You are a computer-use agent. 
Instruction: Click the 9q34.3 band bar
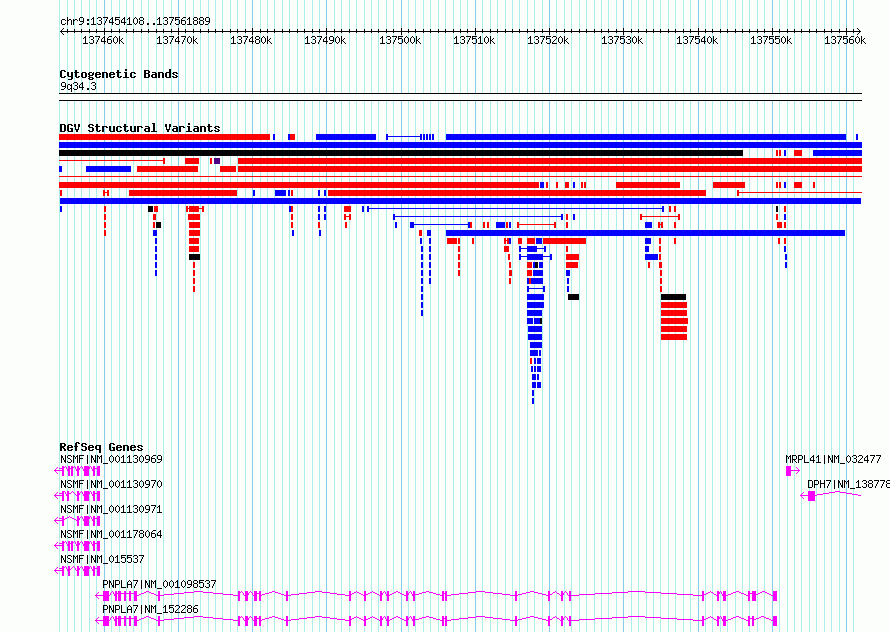coord(460,97)
